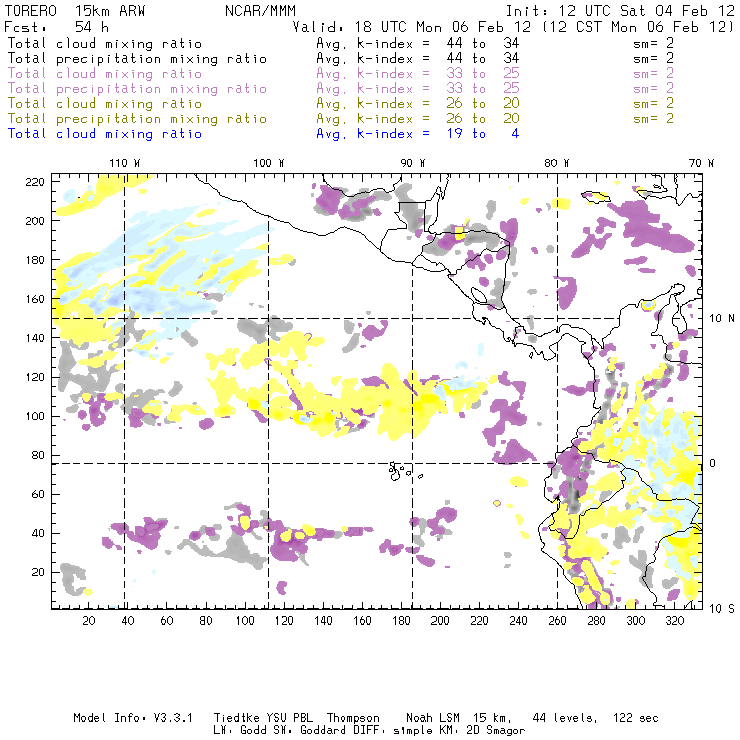
Task: Click the purple 'Avg. k-index = 33 to 25' cloud row
Action: pos(418,74)
